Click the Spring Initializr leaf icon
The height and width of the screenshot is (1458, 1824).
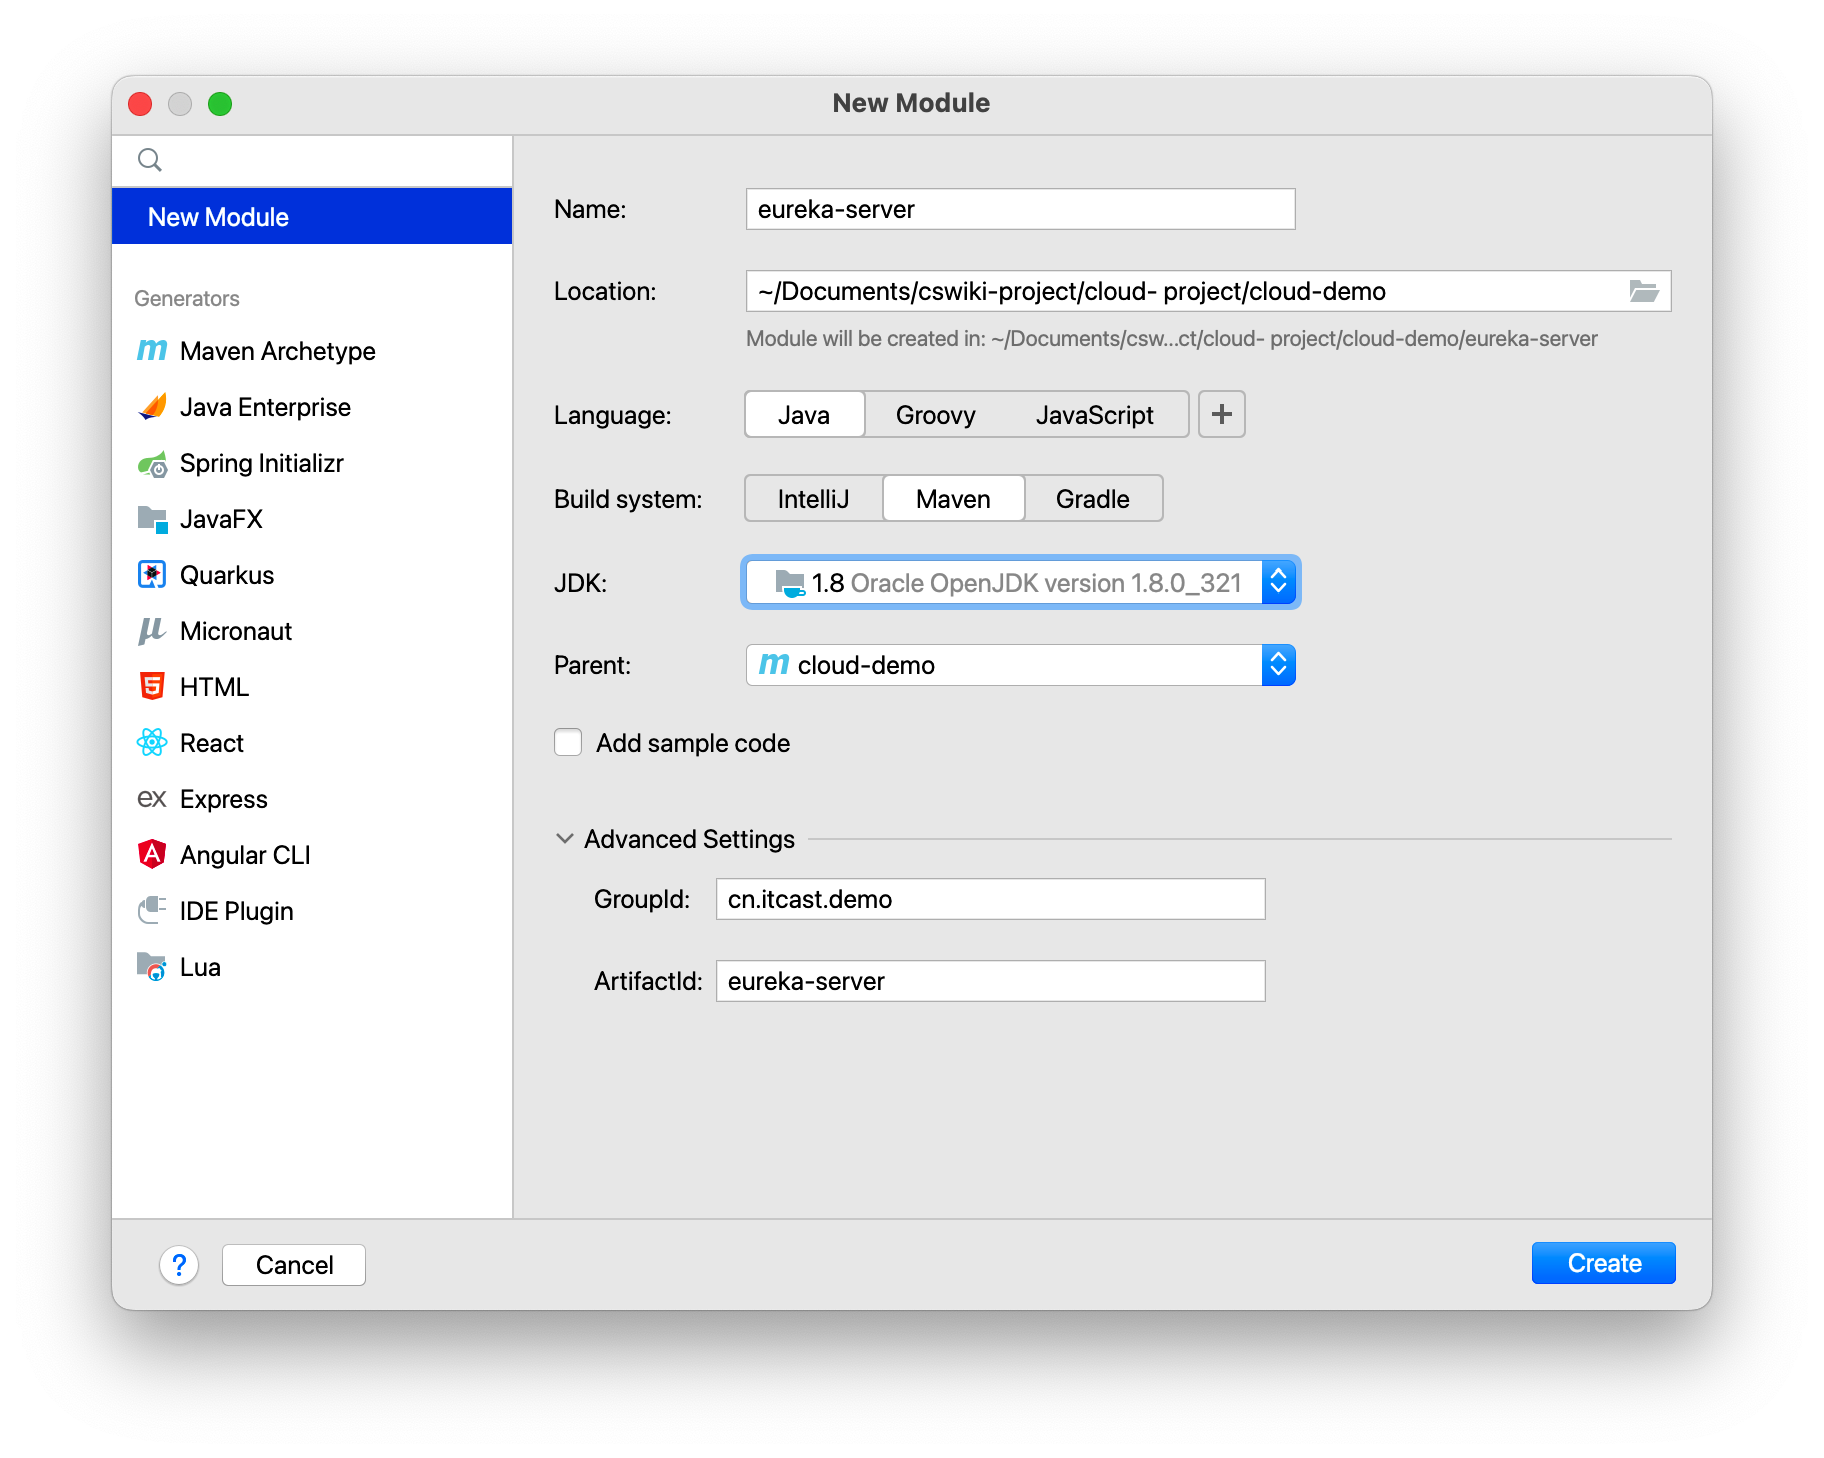tap(152, 464)
